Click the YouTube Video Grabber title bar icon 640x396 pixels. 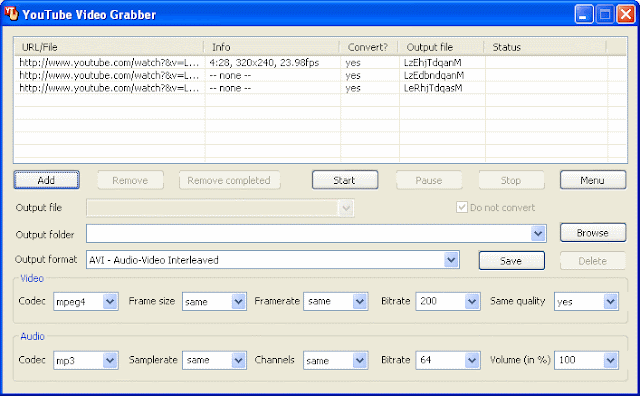[11, 13]
